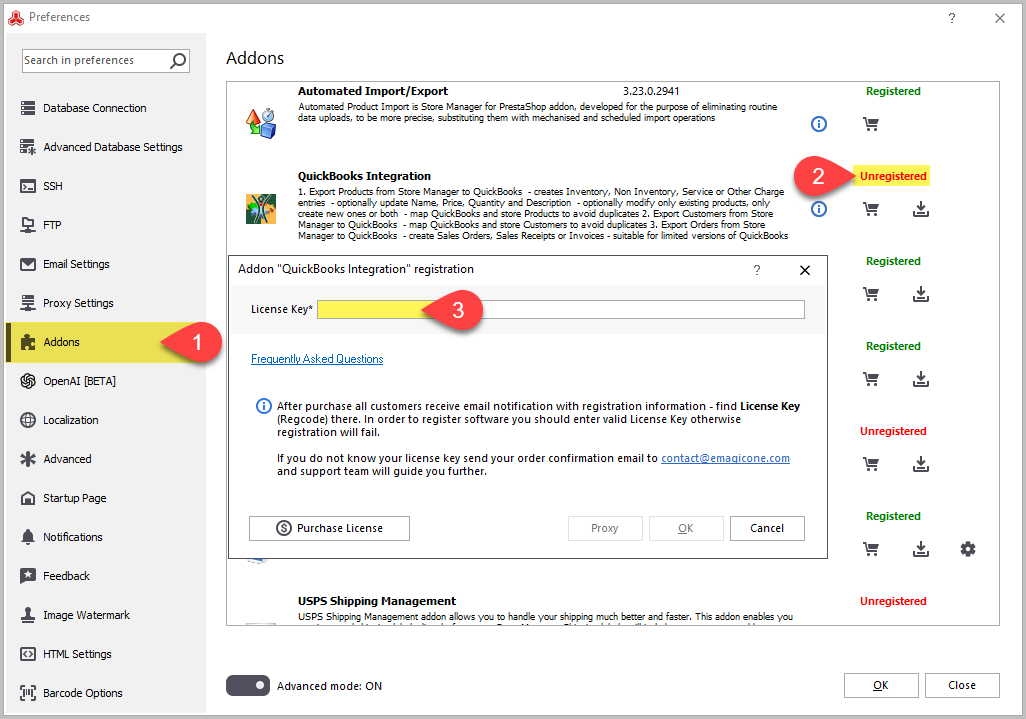Select the Addons section in the sidebar
The height and width of the screenshot is (719, 1026).
(105, 342)
